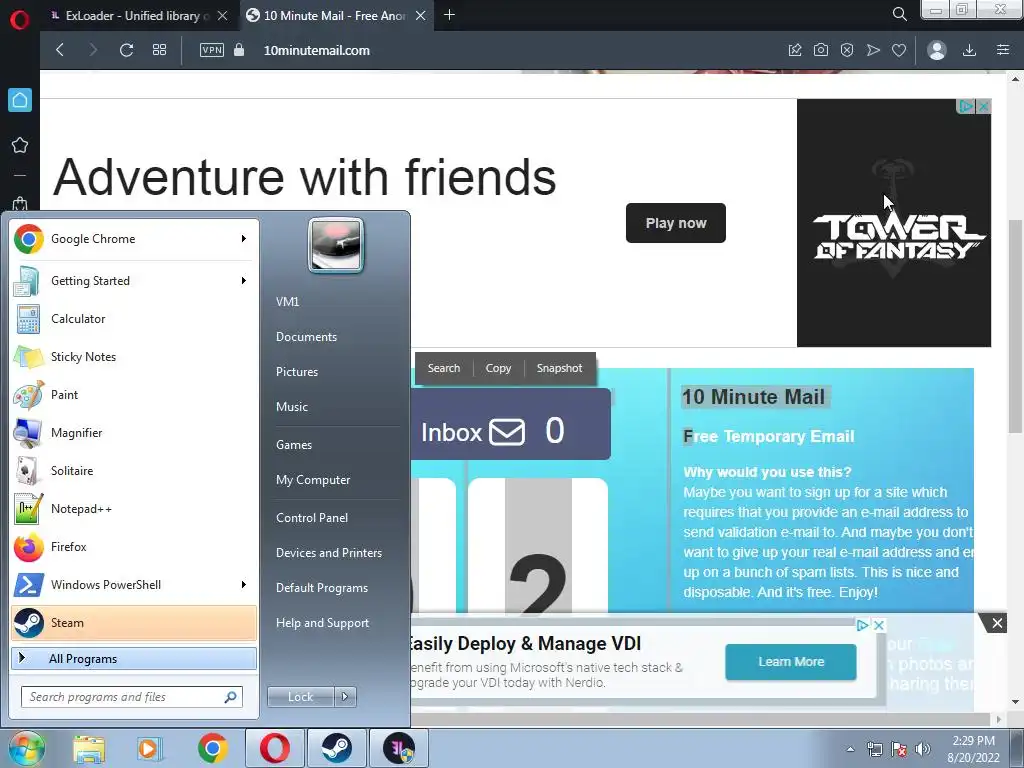
Task: Open Calculator from the Start menu
Action: 133,319
